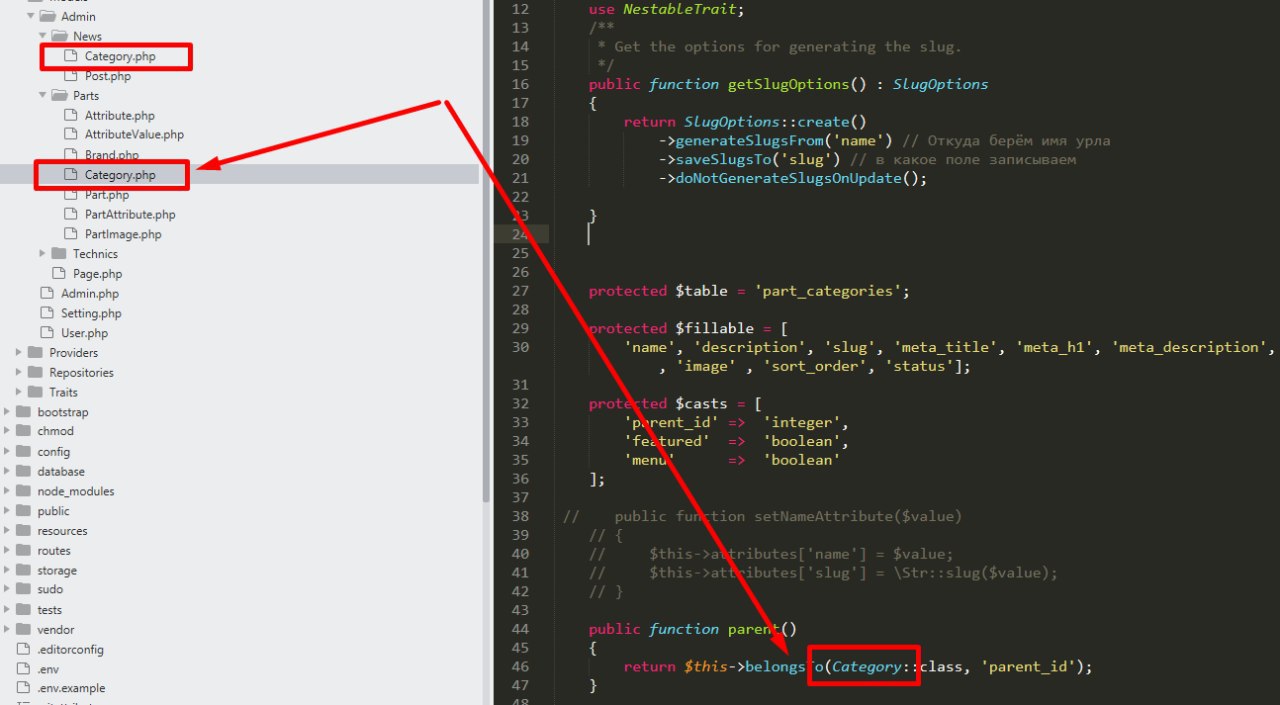Click the sidebar vertical scrollbar
The image size is (1280, 705).
pyautogui.click(x=486, y=250)
